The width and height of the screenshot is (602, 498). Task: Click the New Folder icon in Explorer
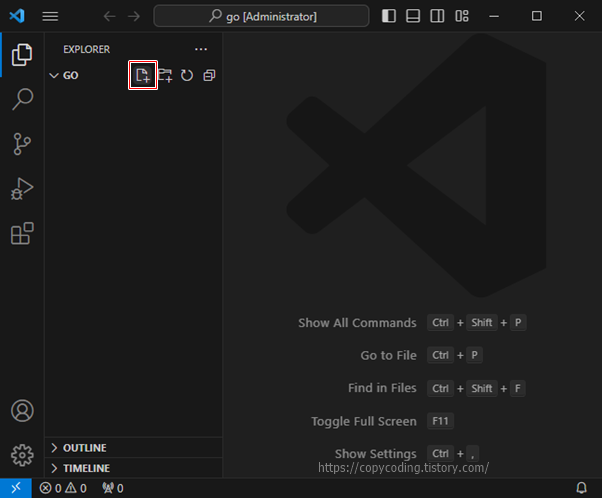coord(165,75)
